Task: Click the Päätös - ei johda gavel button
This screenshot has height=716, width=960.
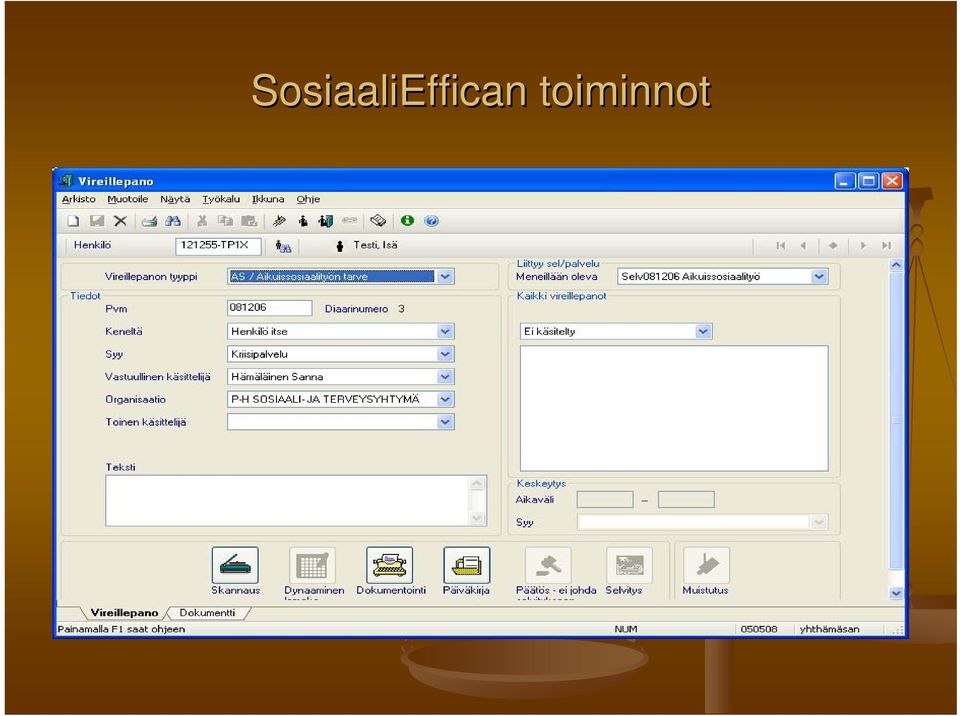Action: coord(549,565)
